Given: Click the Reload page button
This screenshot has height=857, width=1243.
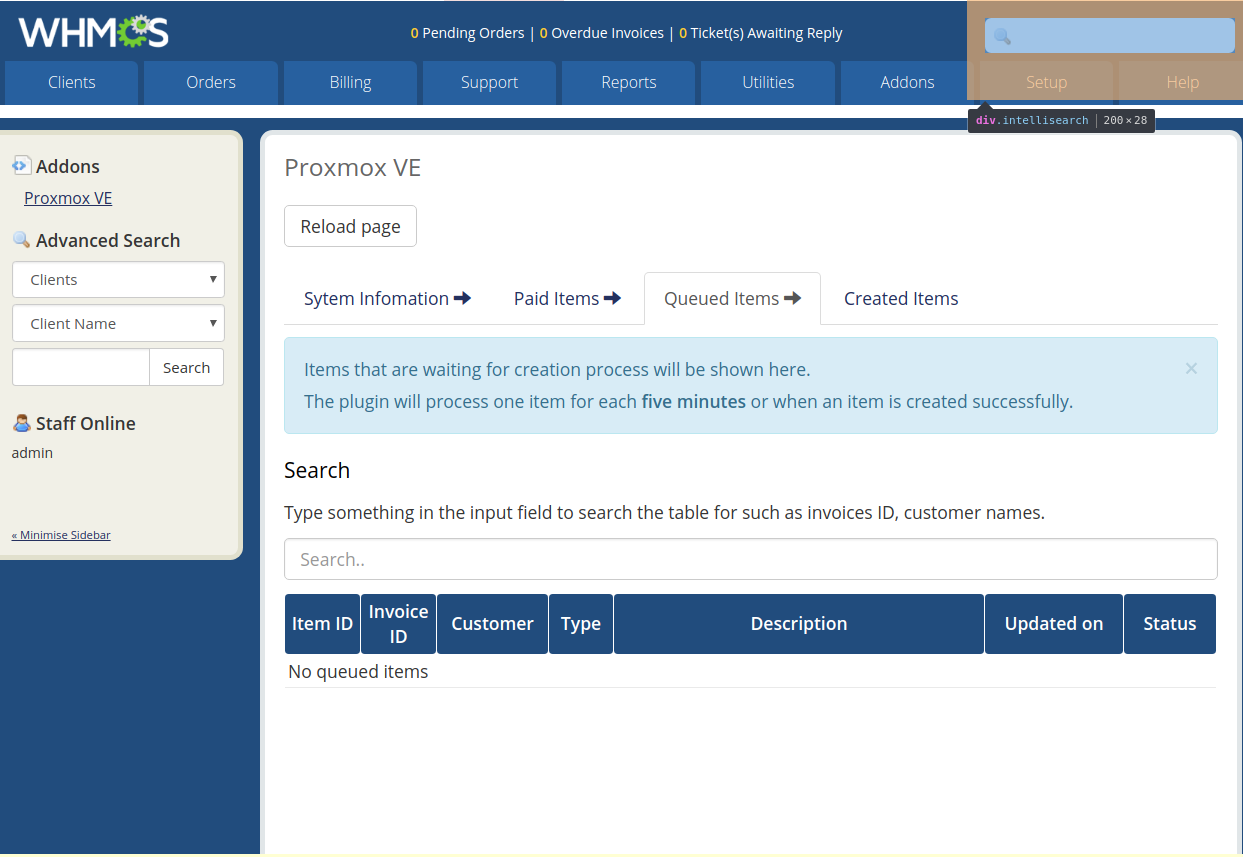Looking at the screenshot, I should (x=350, y=226).
